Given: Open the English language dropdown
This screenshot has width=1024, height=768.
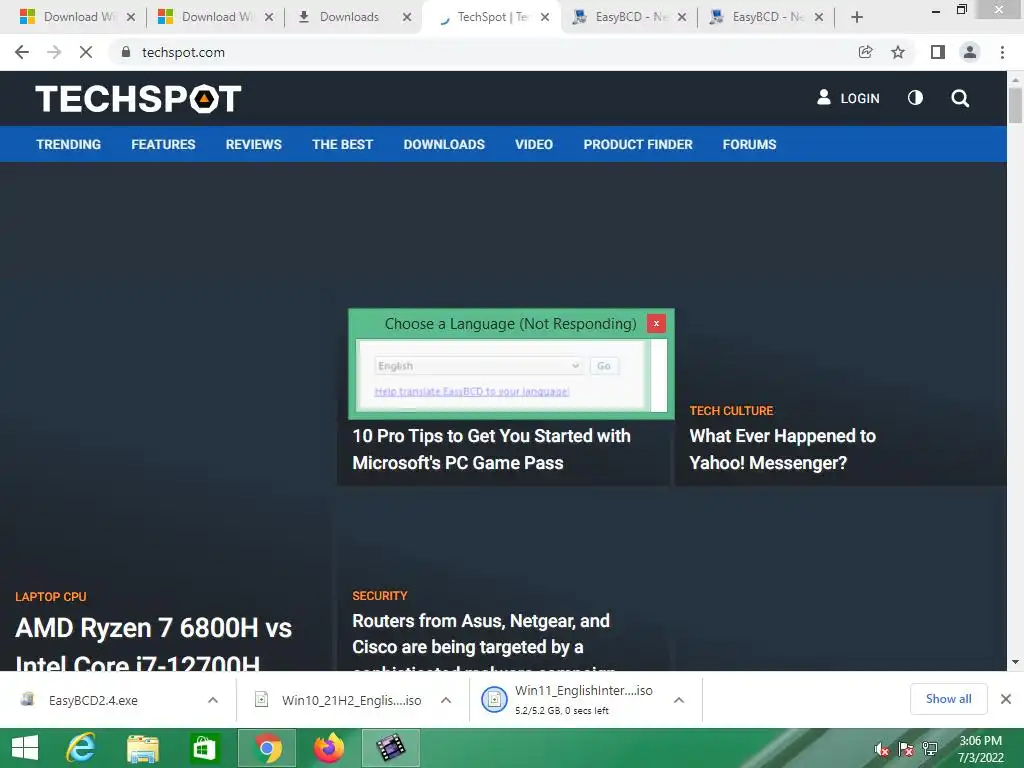Looking at the screenshot, I should pyautogui.click(x=478, y=366).
